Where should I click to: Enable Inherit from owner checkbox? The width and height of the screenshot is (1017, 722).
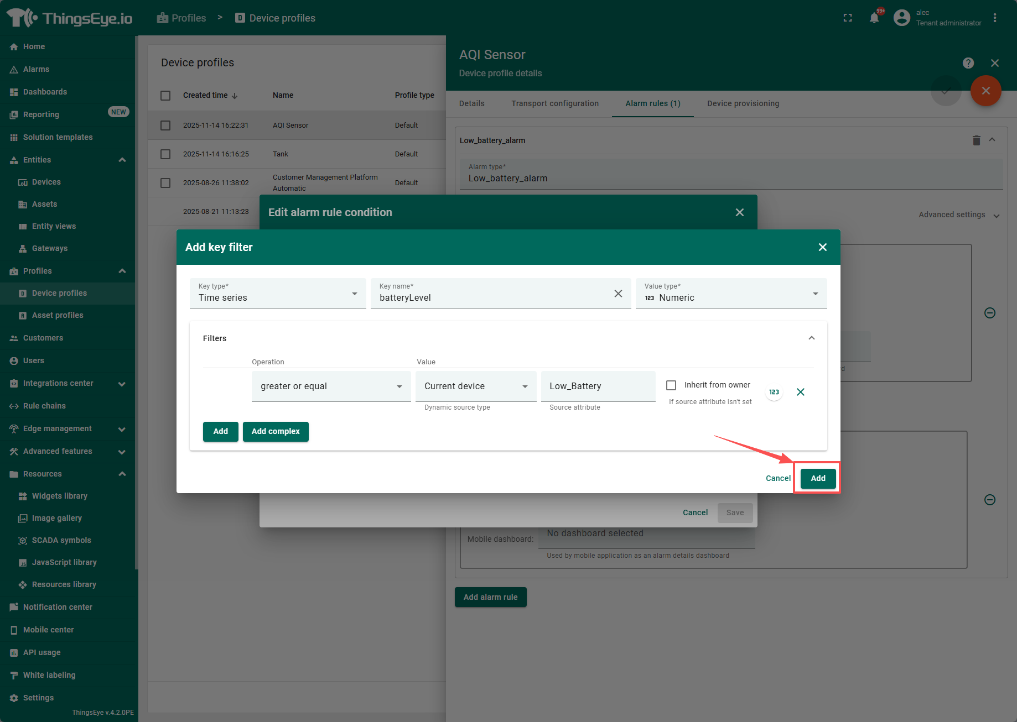(x=671, y=385)
